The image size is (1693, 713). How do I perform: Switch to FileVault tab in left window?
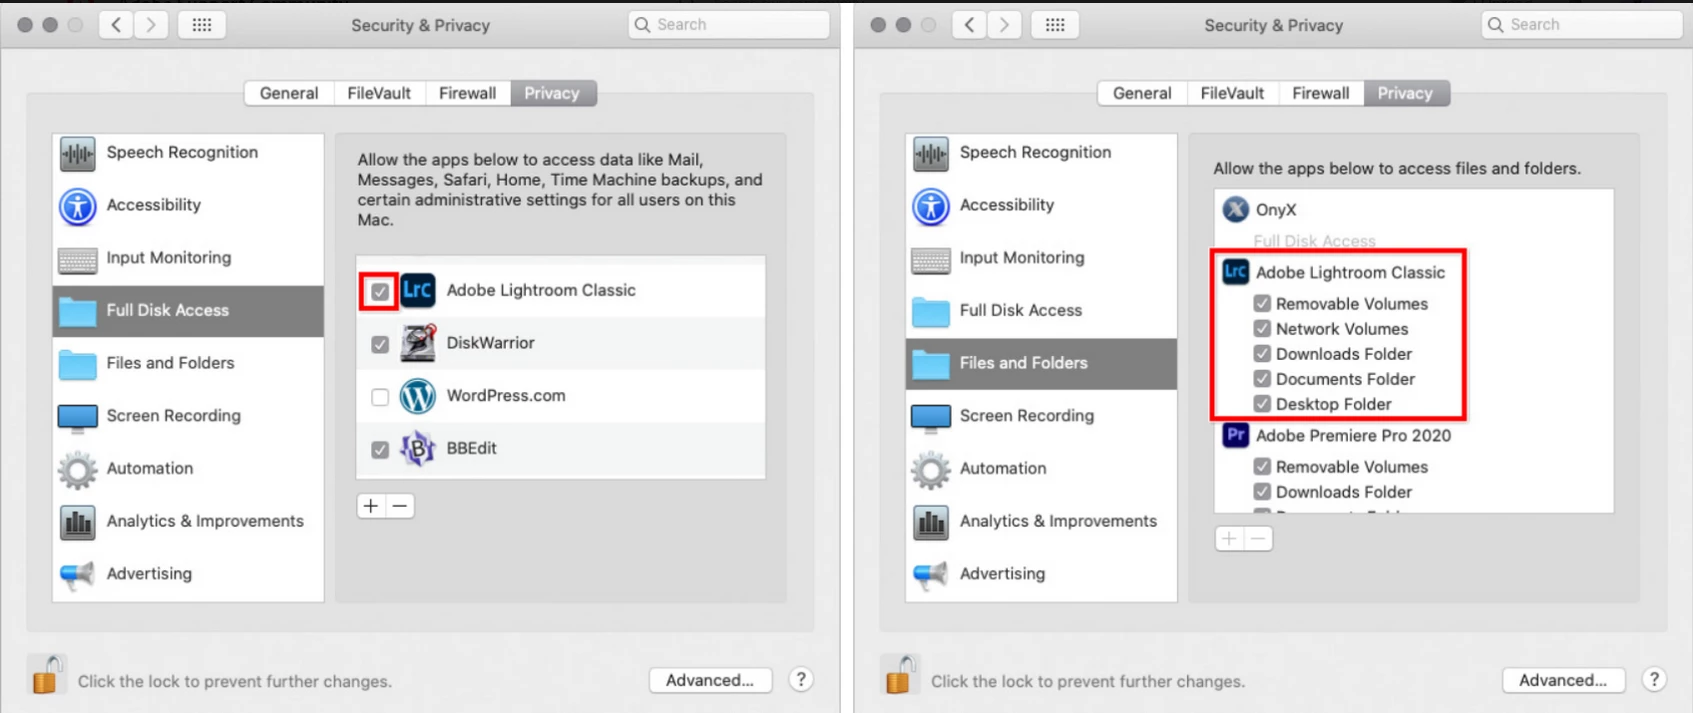coord(379,93)
